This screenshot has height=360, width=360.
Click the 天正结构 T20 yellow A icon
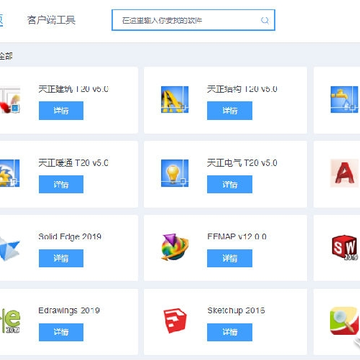[x=175, y=100]
